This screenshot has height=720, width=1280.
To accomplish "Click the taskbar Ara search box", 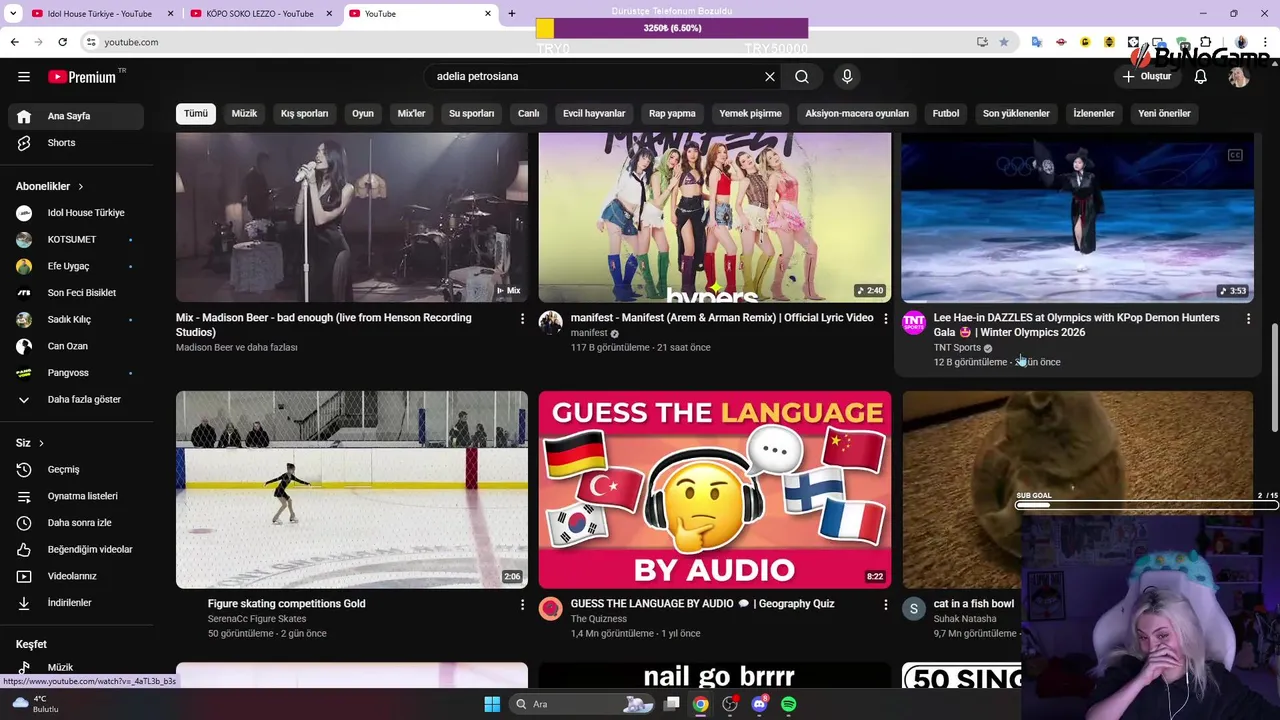I will point(582,704).
